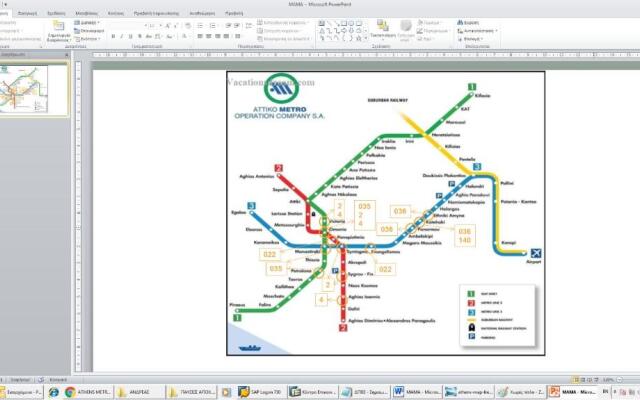Click the Increase Font Size icon
This screenshot has width=640, height=400.
pyautogui.click(x=167, y=26)
